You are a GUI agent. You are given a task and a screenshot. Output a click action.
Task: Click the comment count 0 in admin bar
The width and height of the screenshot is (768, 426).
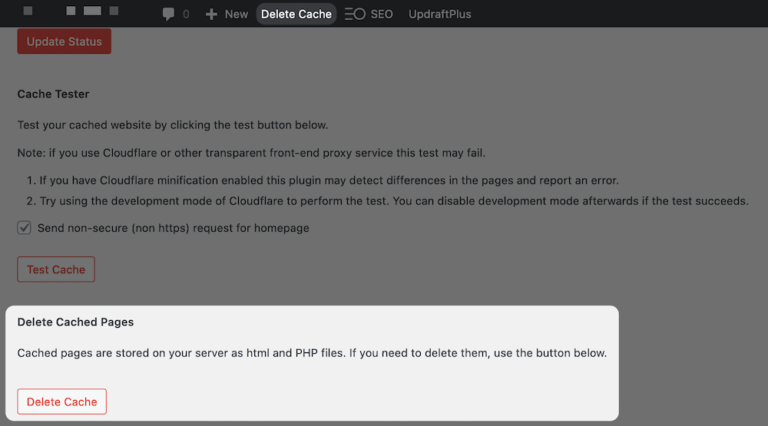[x=186, y=14]
